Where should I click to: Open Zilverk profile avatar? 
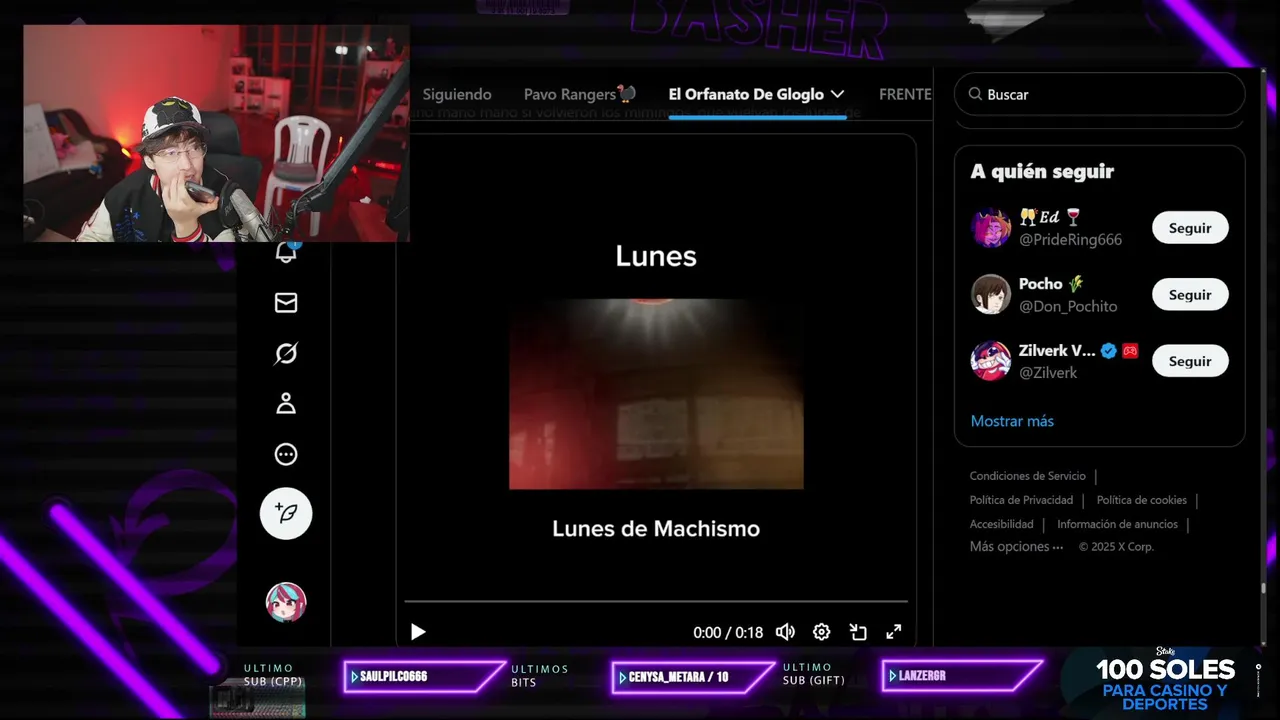991,361
